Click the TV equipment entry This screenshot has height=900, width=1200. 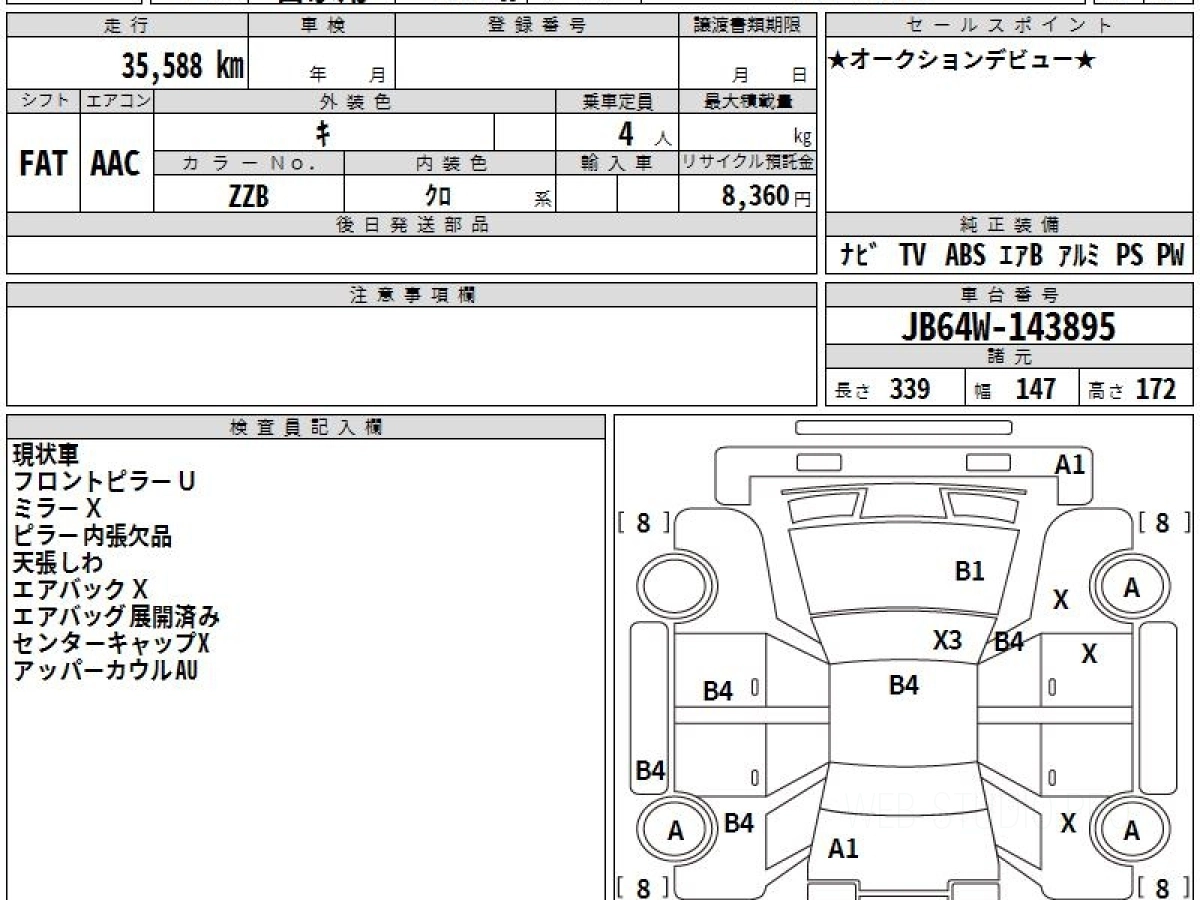click(x=912, y=255)
